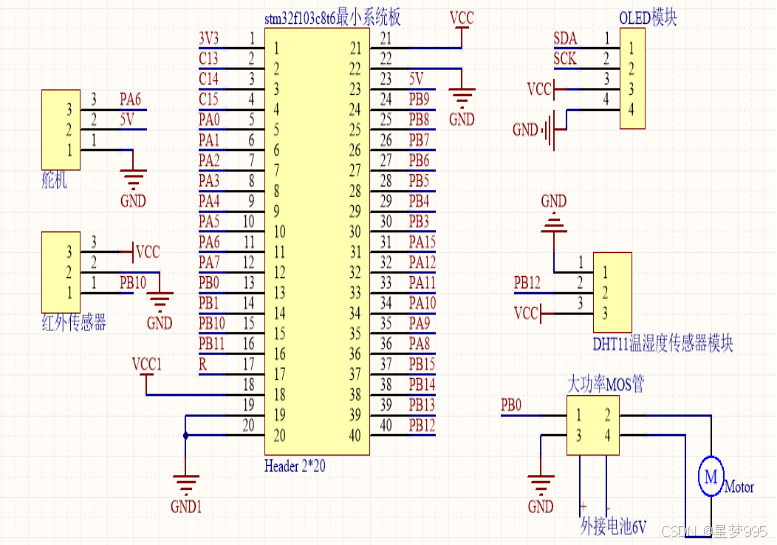Select the PA2 net label
Image resolution: width=777 pixels, height=545 pixels.
[x=209, y=161]
